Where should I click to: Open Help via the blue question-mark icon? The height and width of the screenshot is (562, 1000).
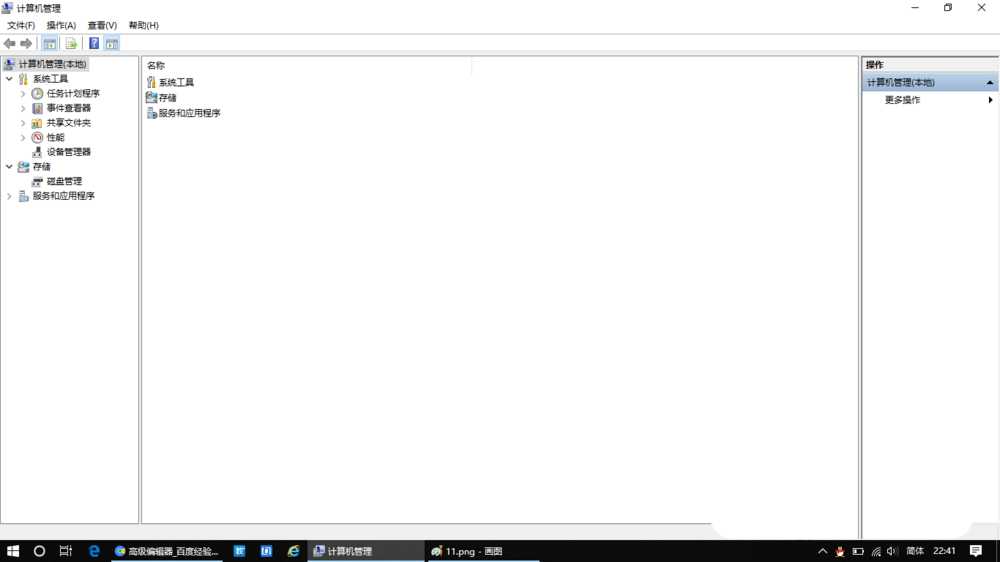pos(94,44)
